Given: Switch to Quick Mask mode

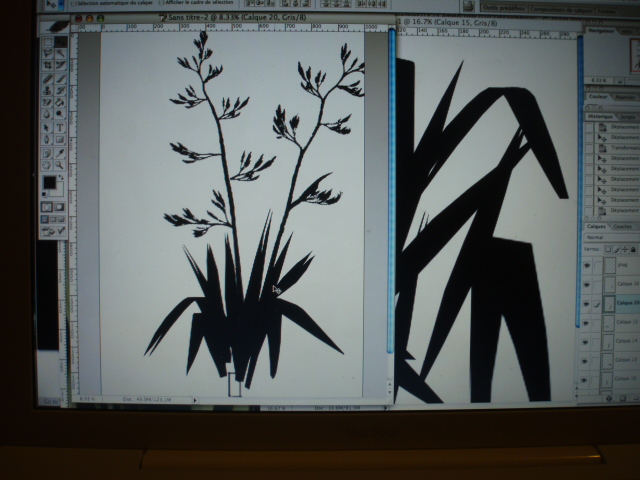Looking at the screenshot, I should 60,207.
